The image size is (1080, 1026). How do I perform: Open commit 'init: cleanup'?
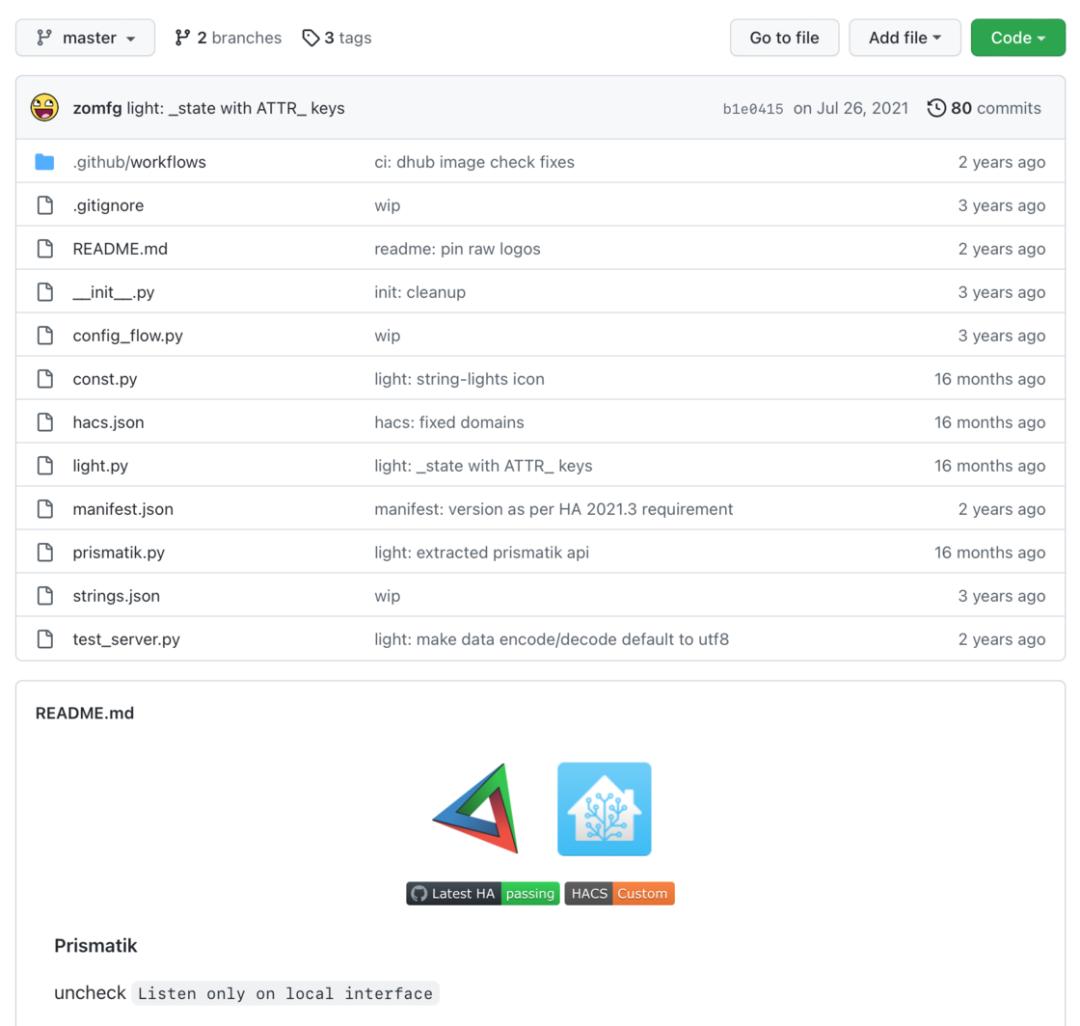click(x=419, y=292)
